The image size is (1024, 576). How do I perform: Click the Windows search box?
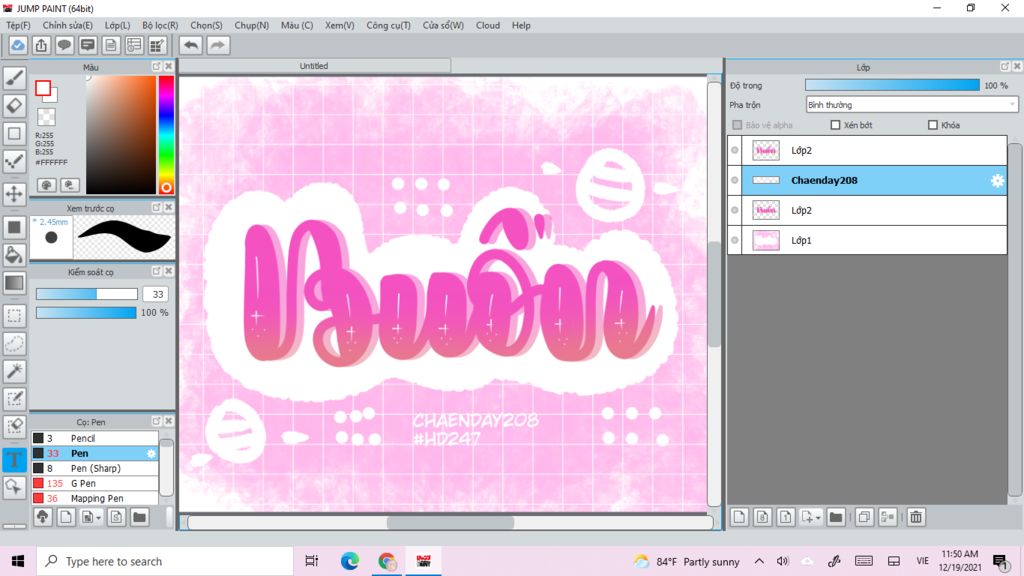pos(165,561)
